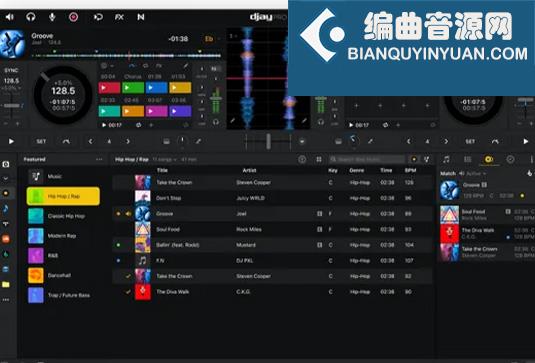Click the crossfader handle
This screenshot has height=363, width=535.
(269, 141)
